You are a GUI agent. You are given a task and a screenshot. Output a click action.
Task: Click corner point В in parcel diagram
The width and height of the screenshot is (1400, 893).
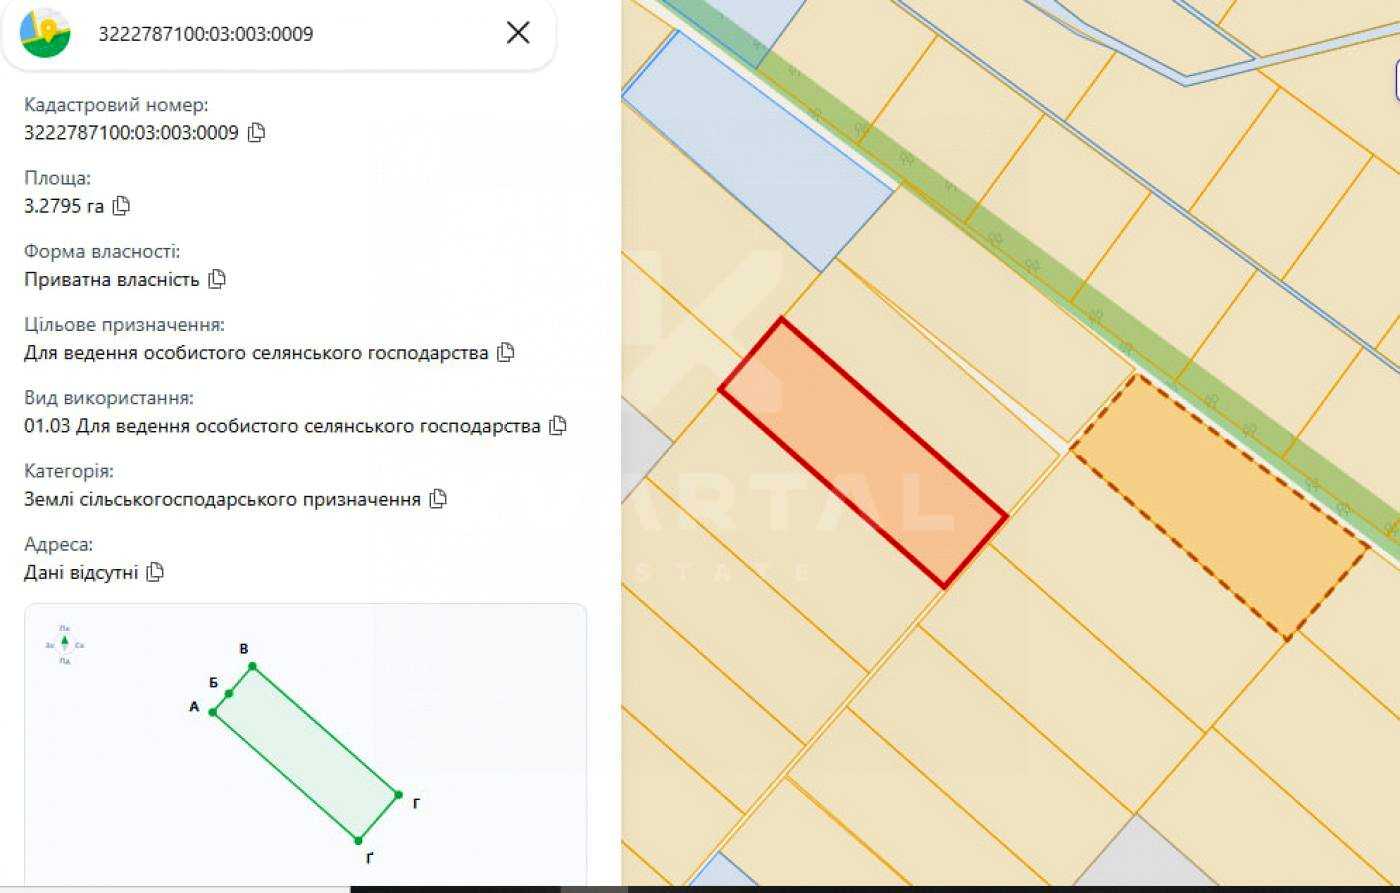252,666
